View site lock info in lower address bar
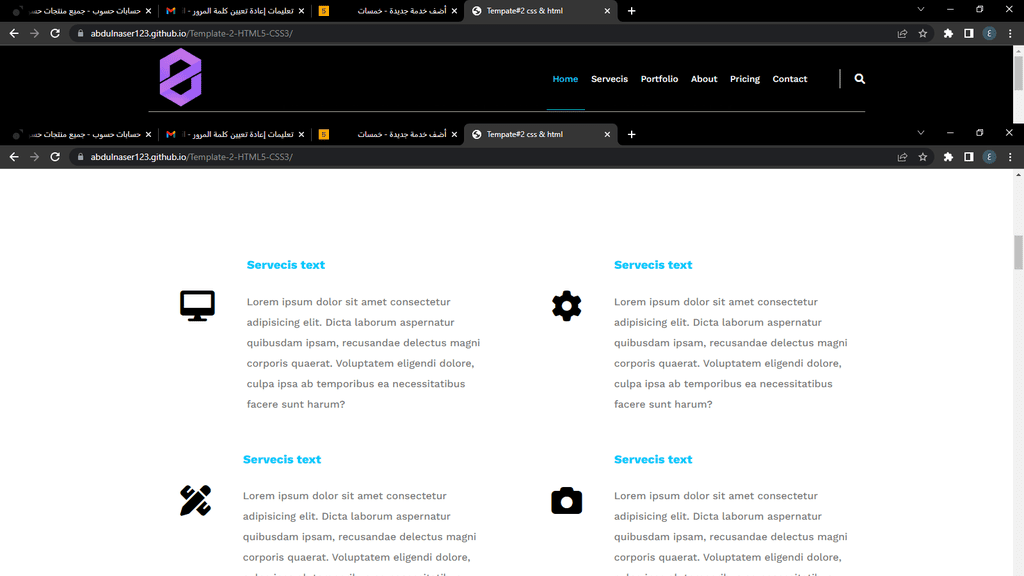Image resolution: width=1024 pixels, height=576 pixels. click(x=80, y=157)
